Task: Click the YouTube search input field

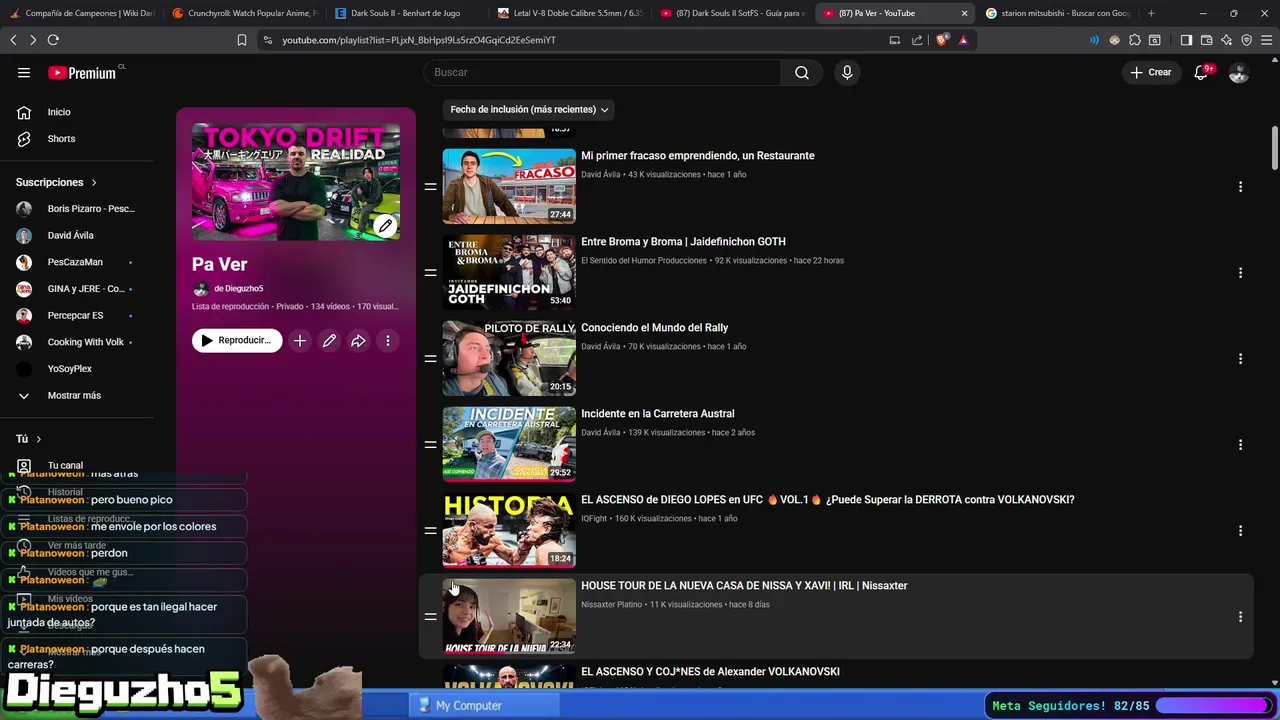Action: (602, 72)
